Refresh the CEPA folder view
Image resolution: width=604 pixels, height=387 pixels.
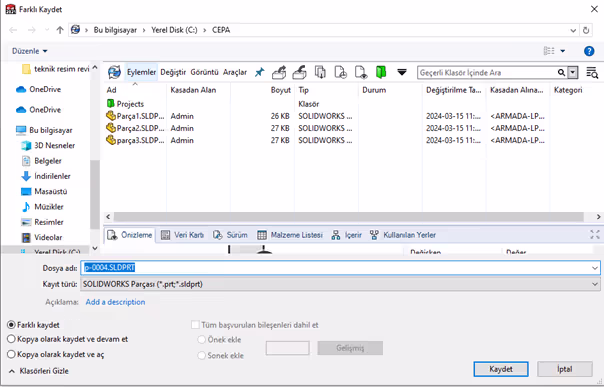click(586, 30)
